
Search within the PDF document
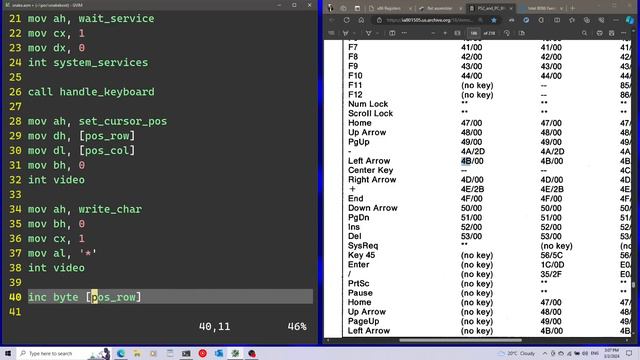click(584, 33)
